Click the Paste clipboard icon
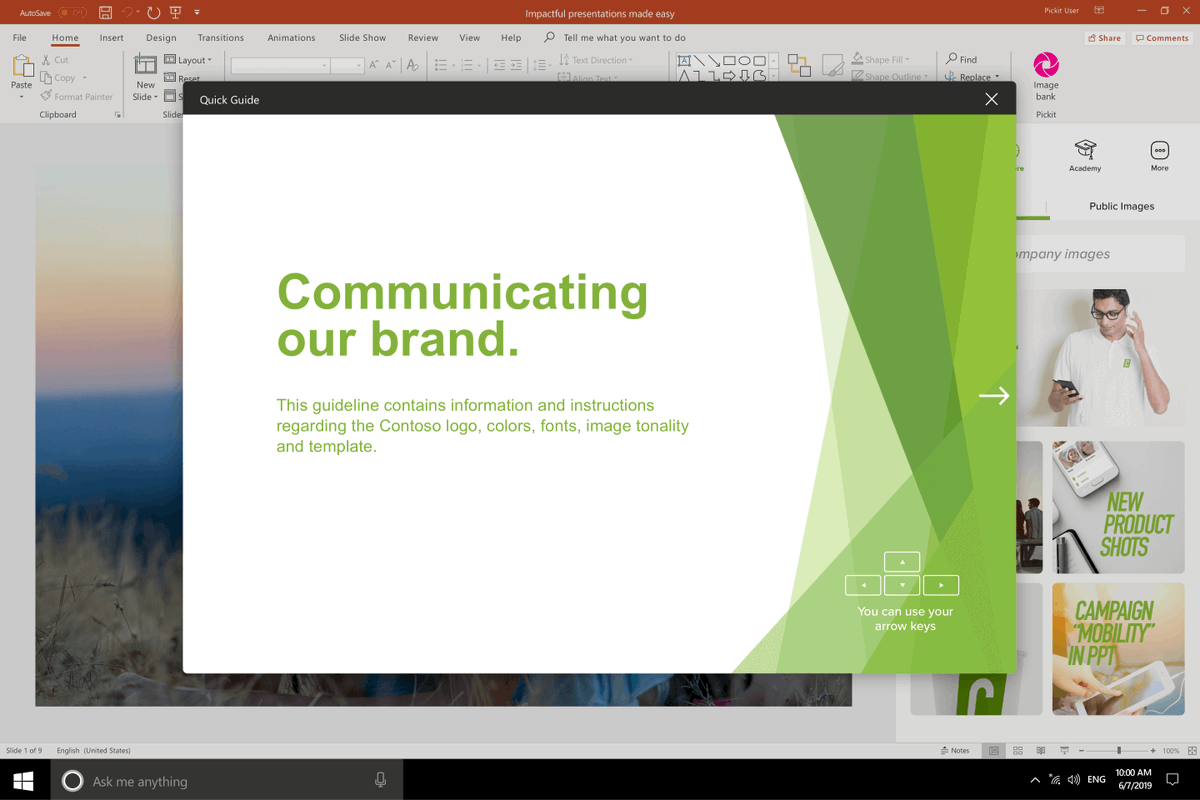This screenshot has width=1200, height=800. coord(22,67)
